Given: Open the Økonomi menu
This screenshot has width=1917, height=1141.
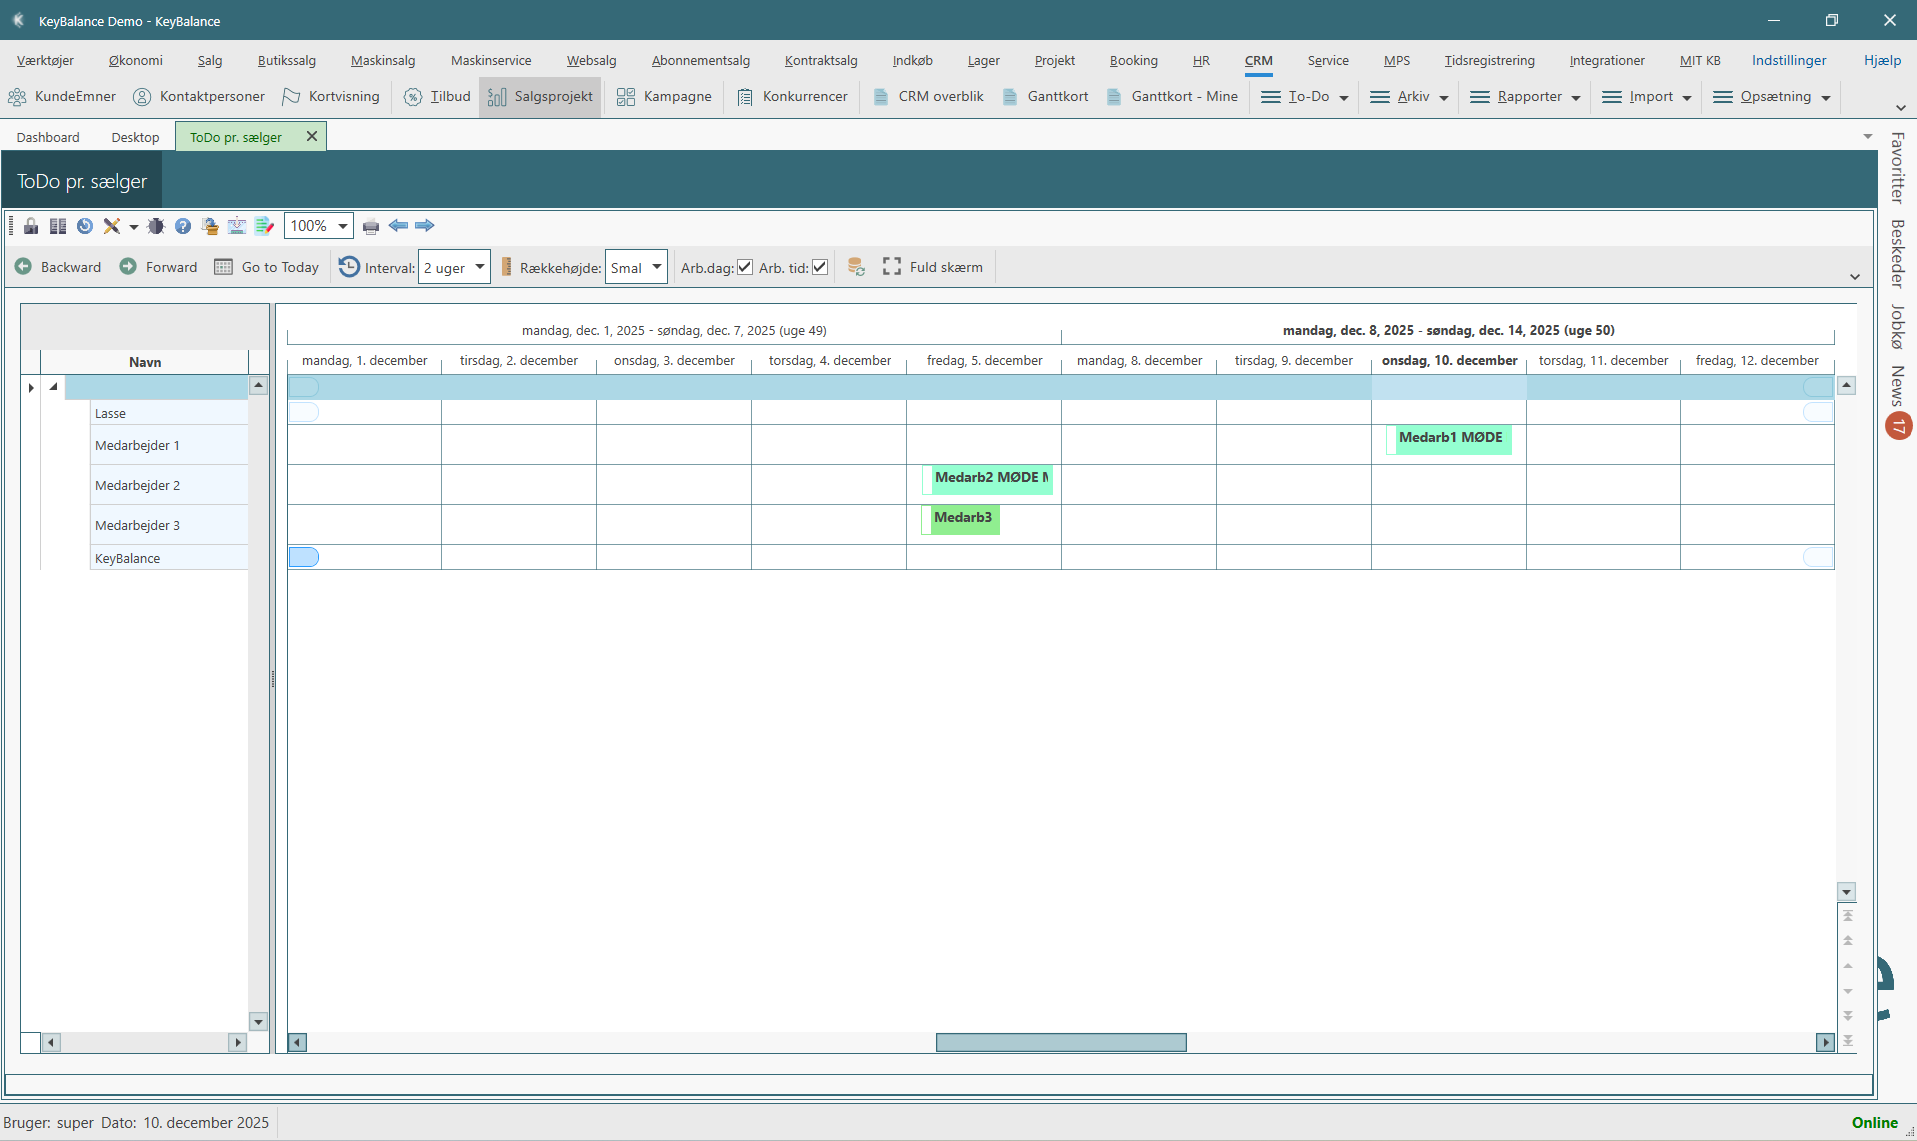Looking at the screenshot, I should (135, 60).
